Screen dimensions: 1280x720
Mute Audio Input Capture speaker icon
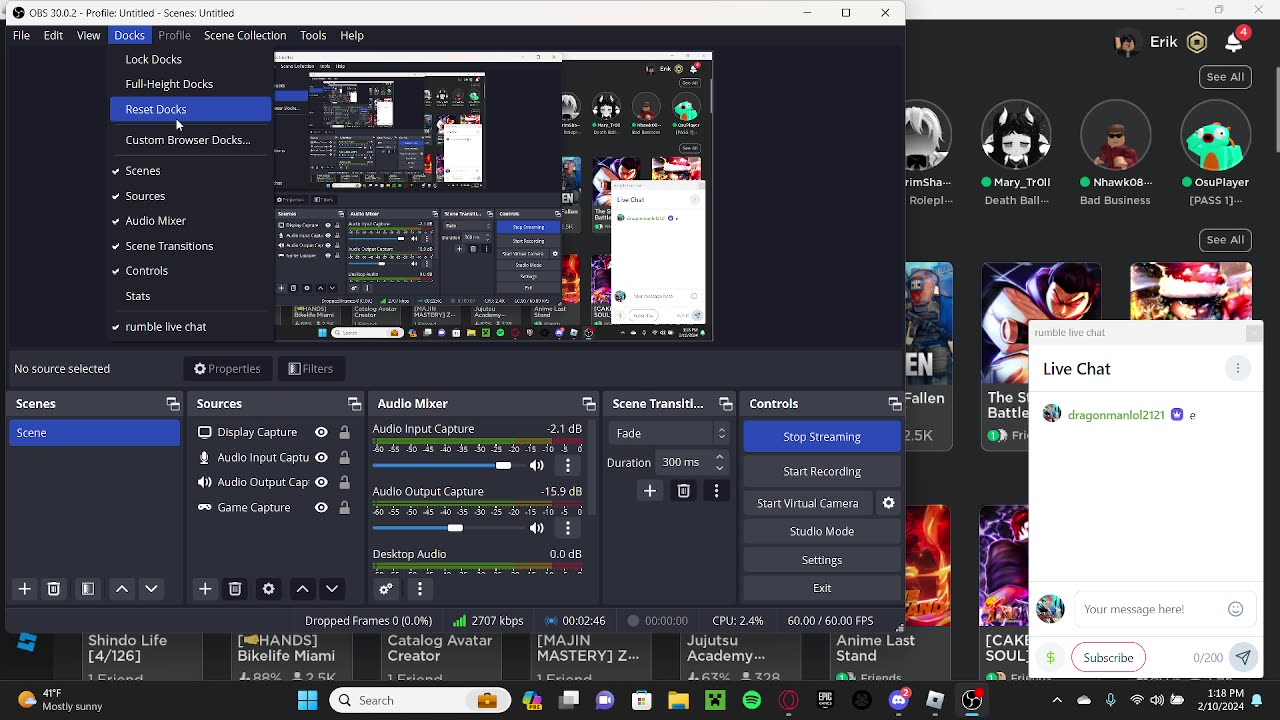click(x=537, y=466)
